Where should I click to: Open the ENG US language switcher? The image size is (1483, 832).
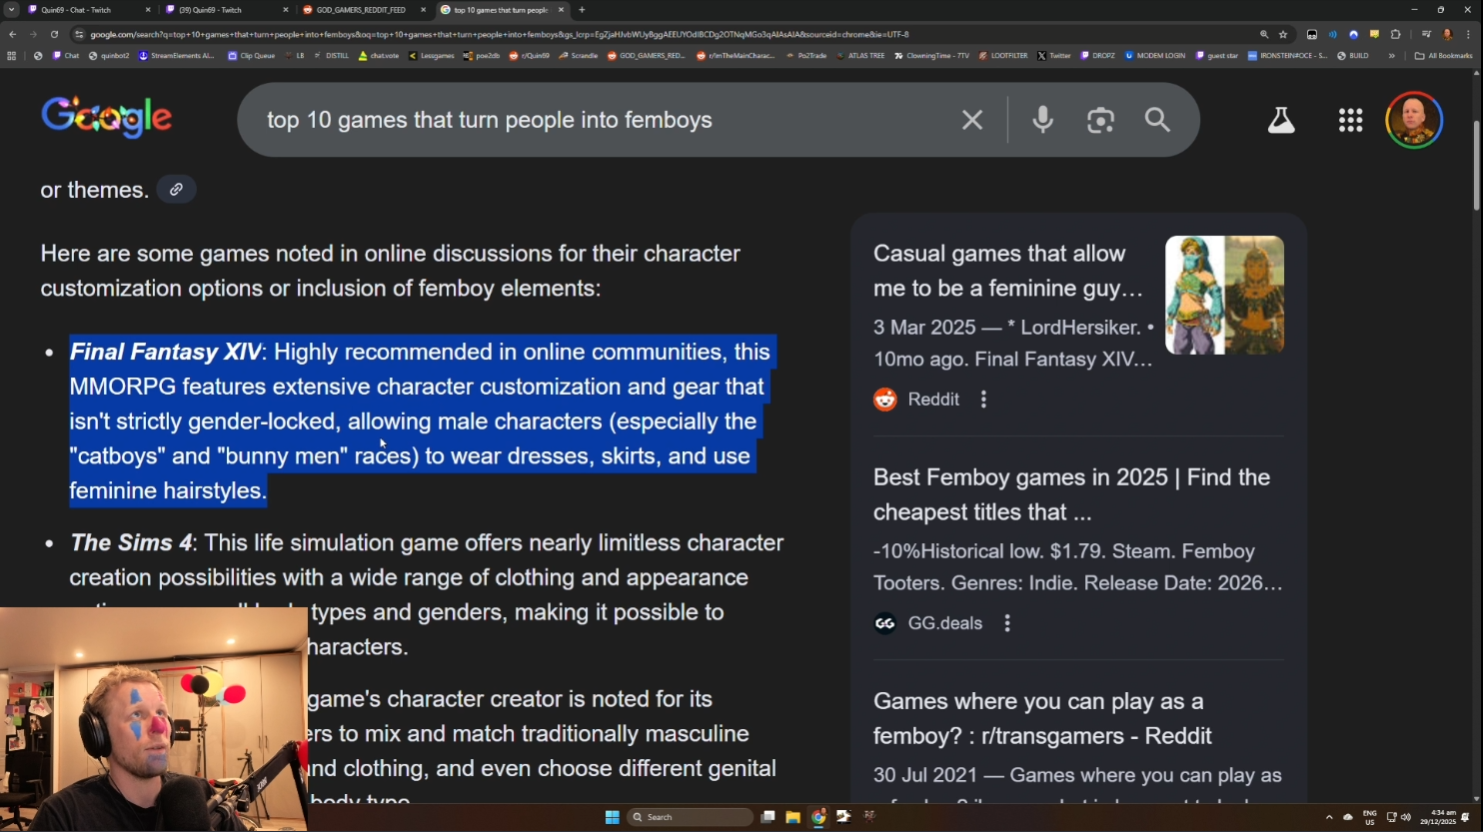point(1369,817)
